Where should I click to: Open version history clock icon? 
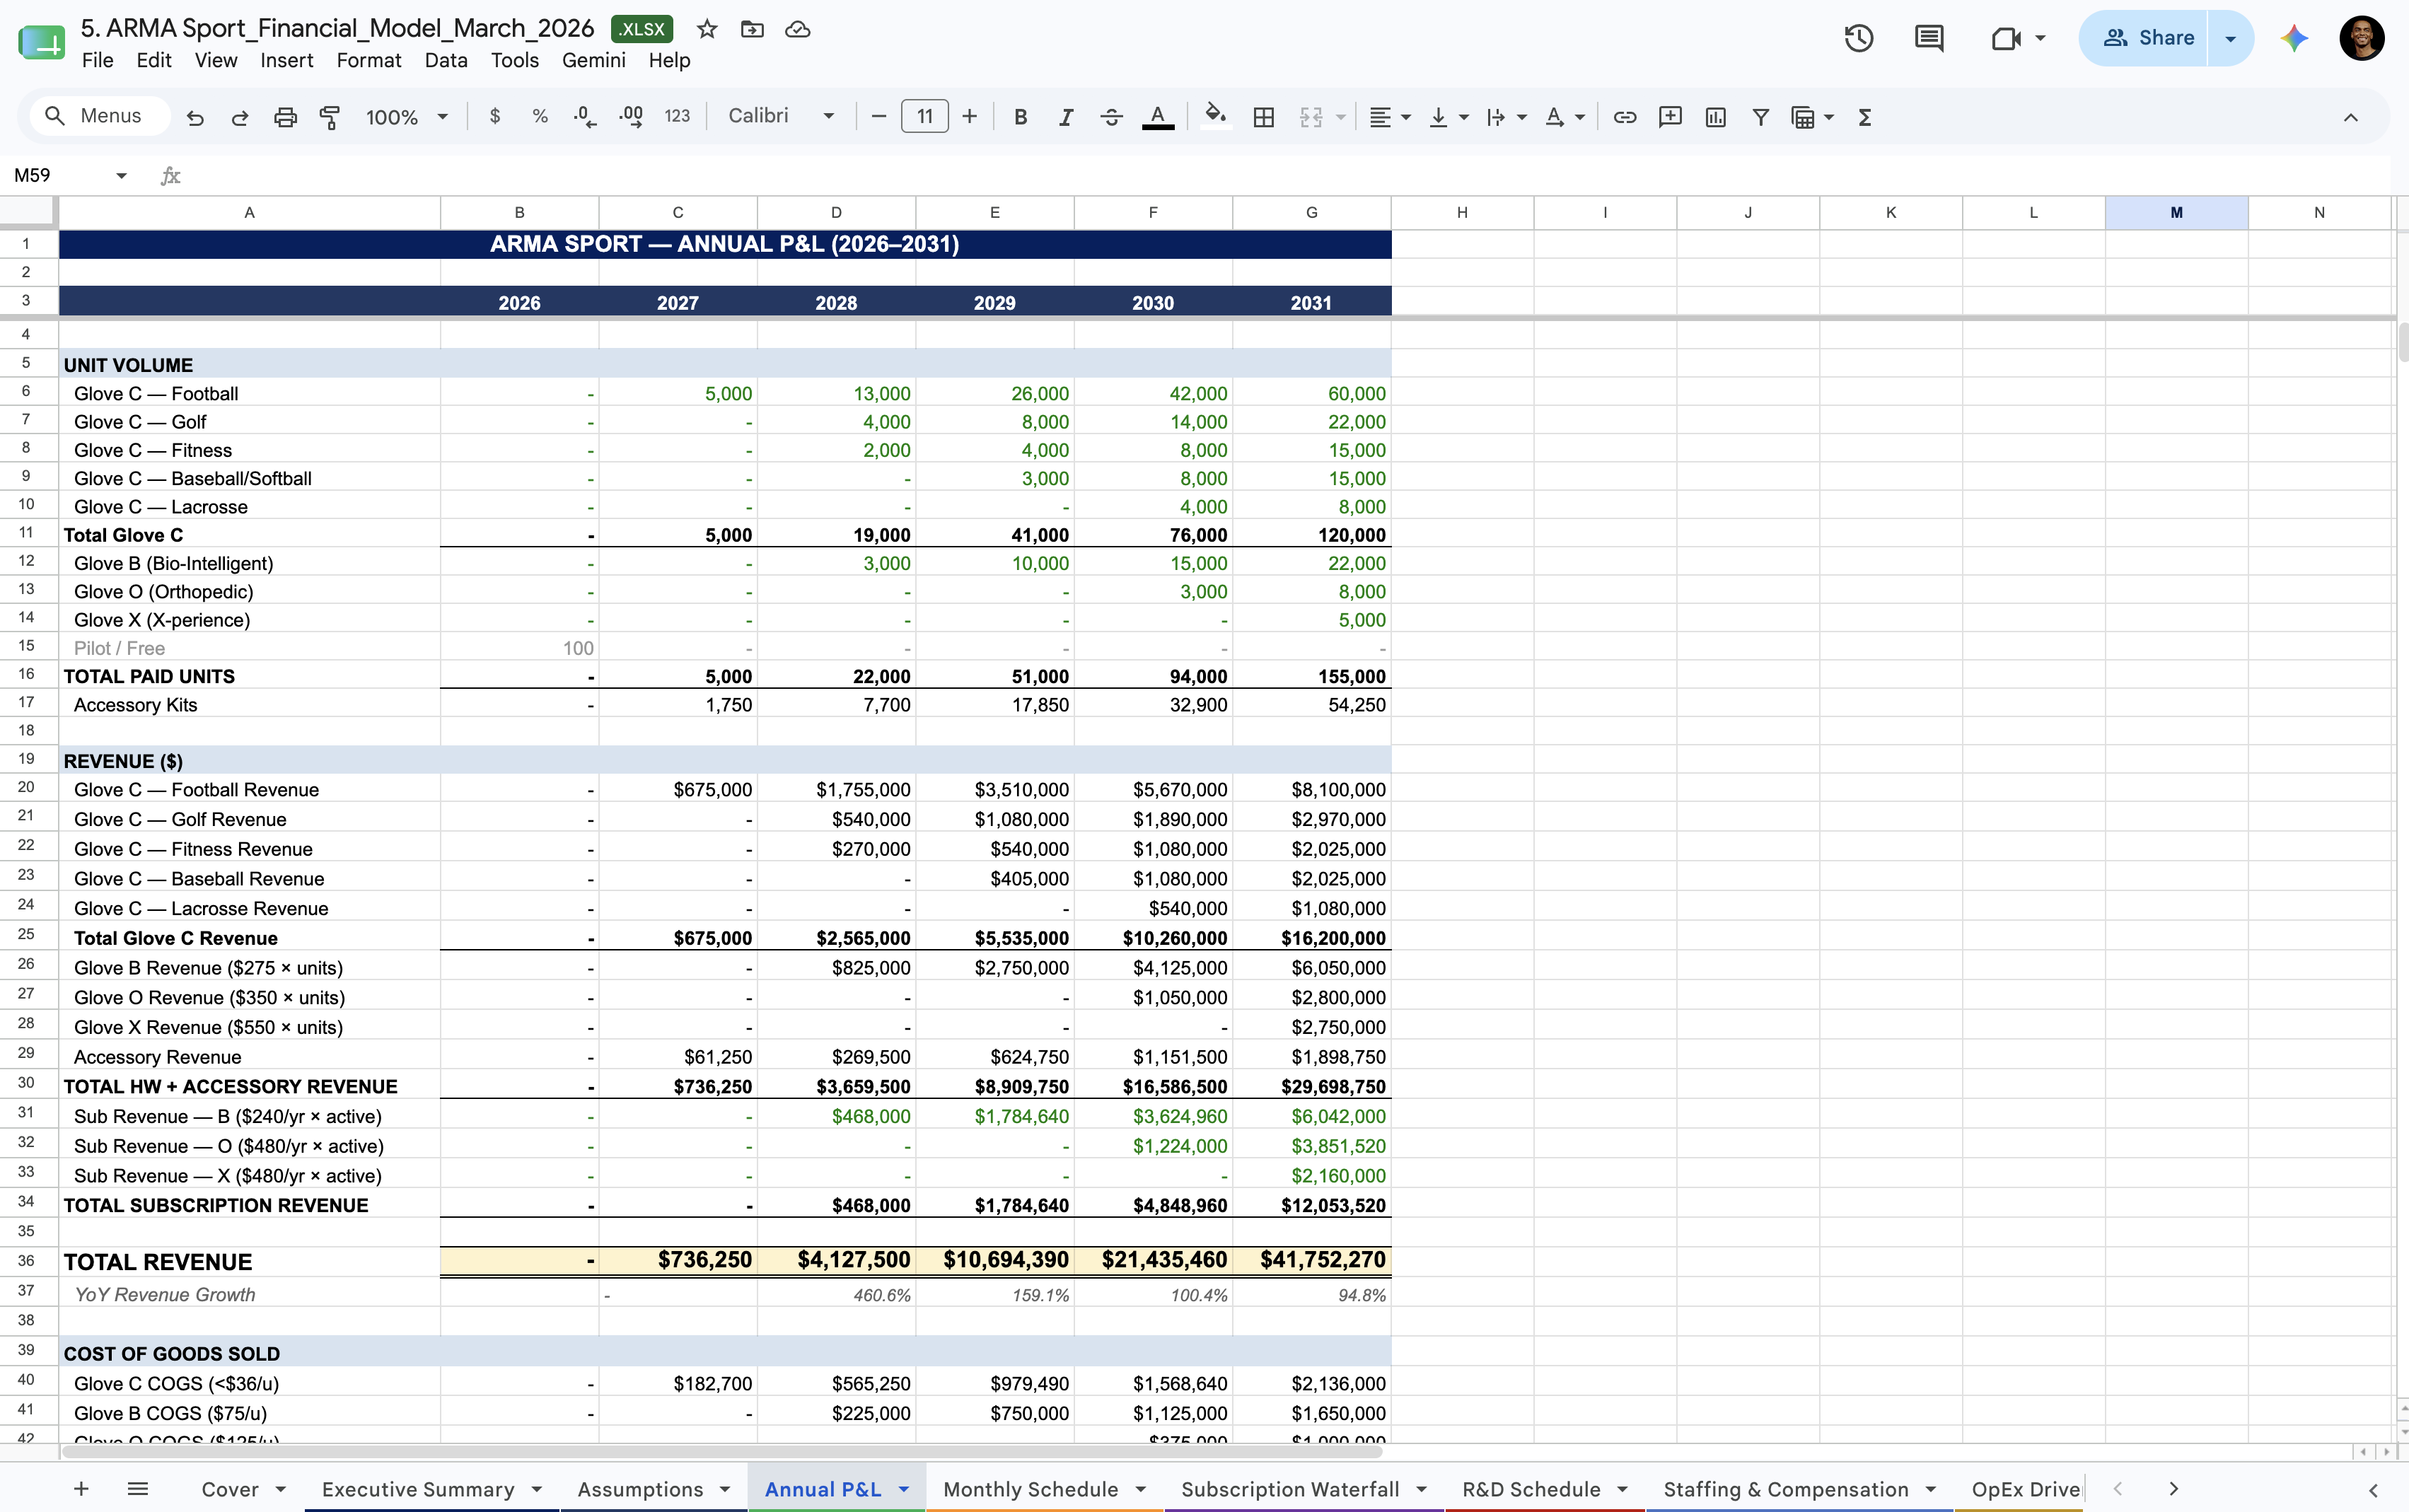pyautogui.click(x=1859, y=38)
